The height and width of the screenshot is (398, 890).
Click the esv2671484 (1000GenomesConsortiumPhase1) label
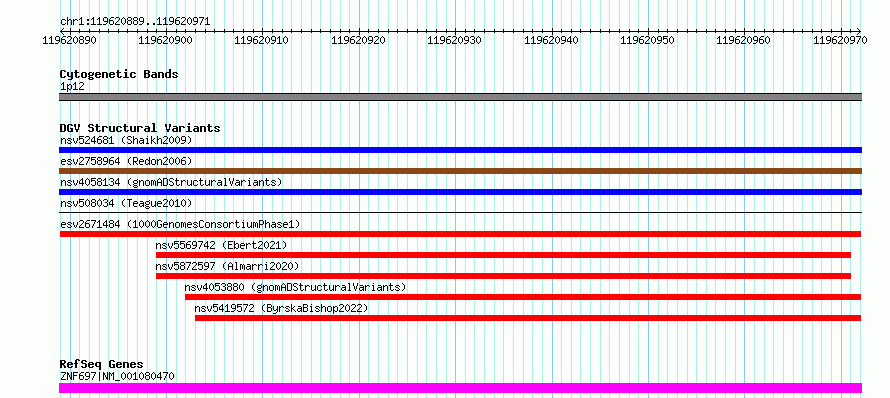pos(180,224)
